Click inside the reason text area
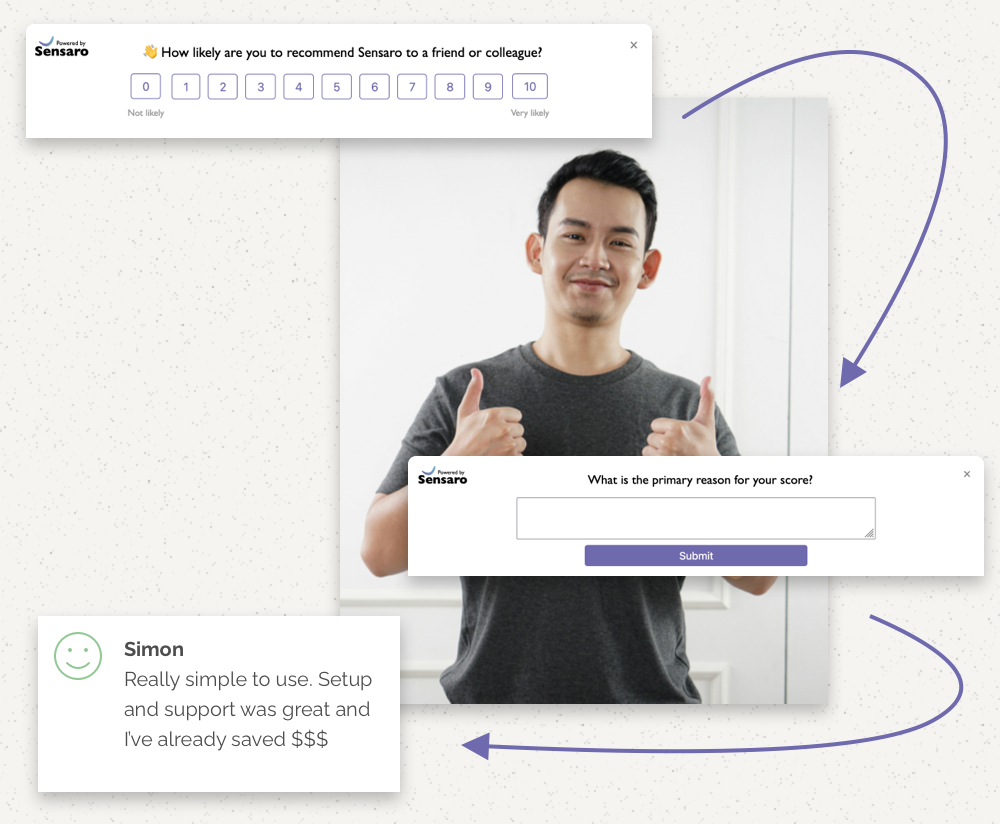 pos(696,517)
